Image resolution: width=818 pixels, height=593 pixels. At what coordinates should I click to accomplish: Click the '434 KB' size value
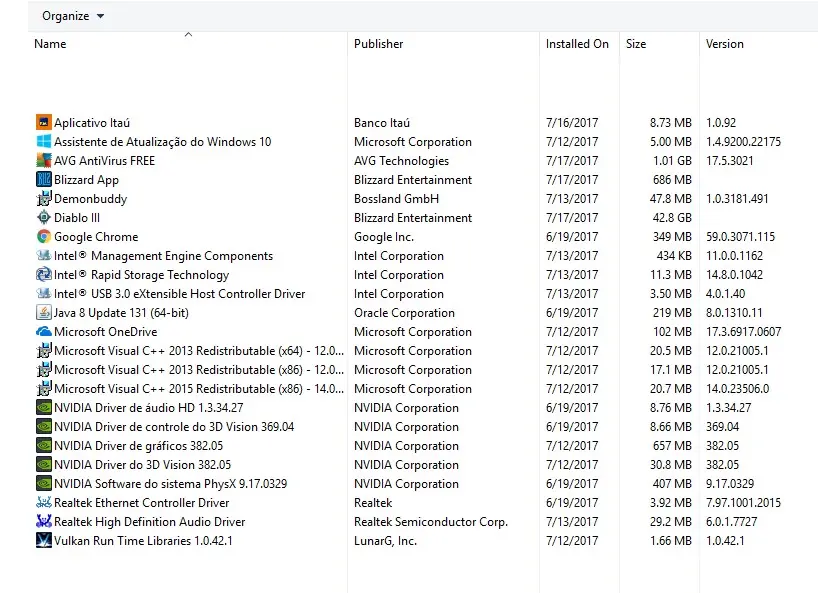point(674,256)
